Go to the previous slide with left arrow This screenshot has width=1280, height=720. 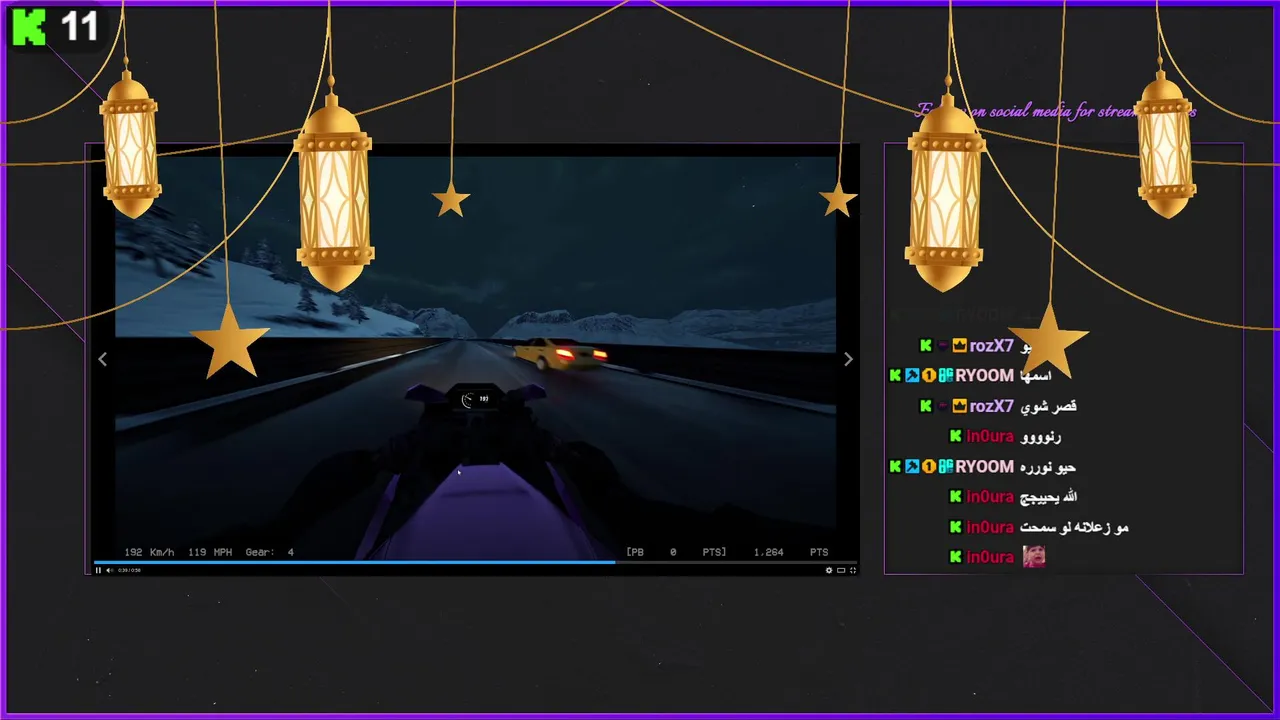click(x=102, y=359)
